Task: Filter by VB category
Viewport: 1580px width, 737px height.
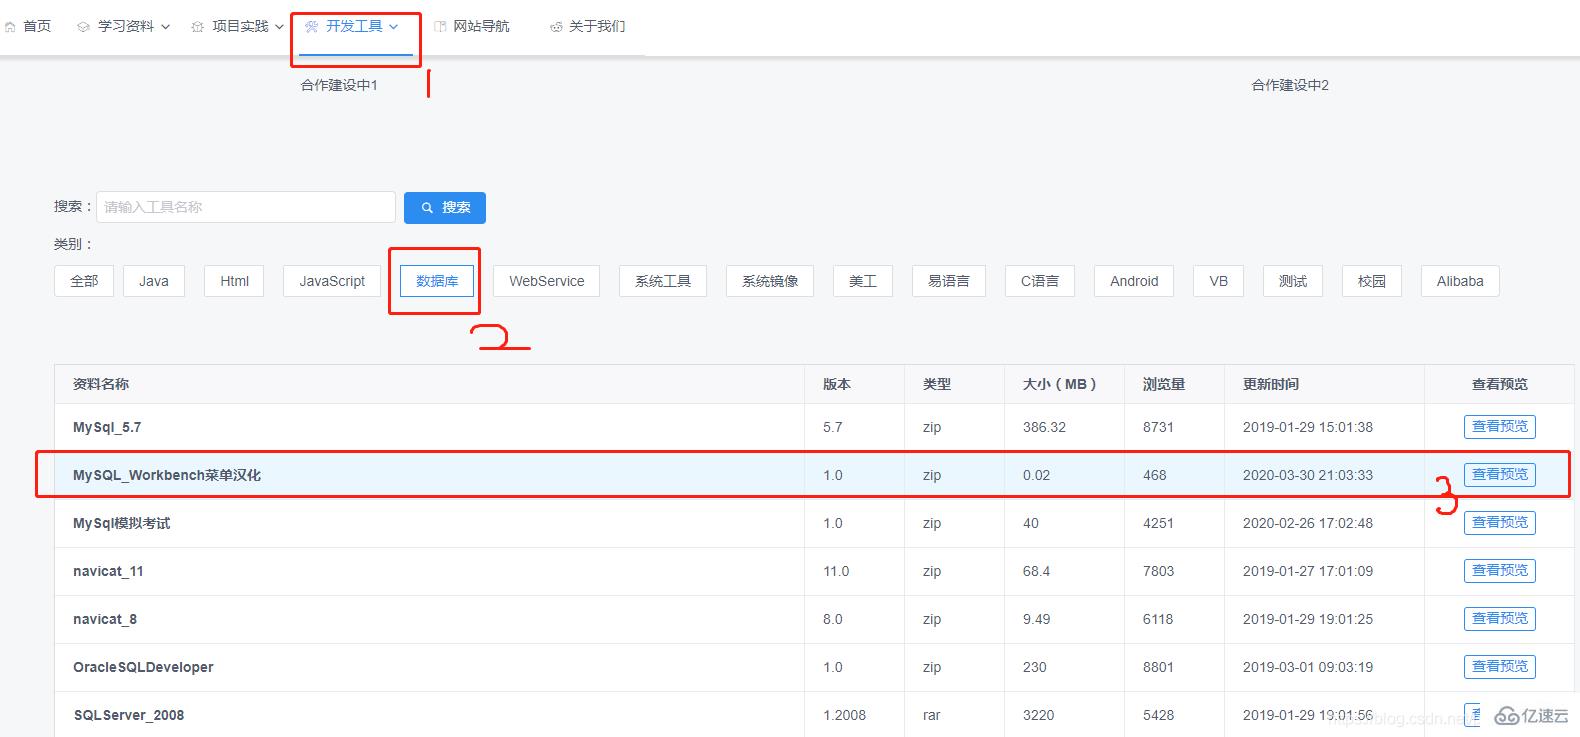Action: (1218, 281)
